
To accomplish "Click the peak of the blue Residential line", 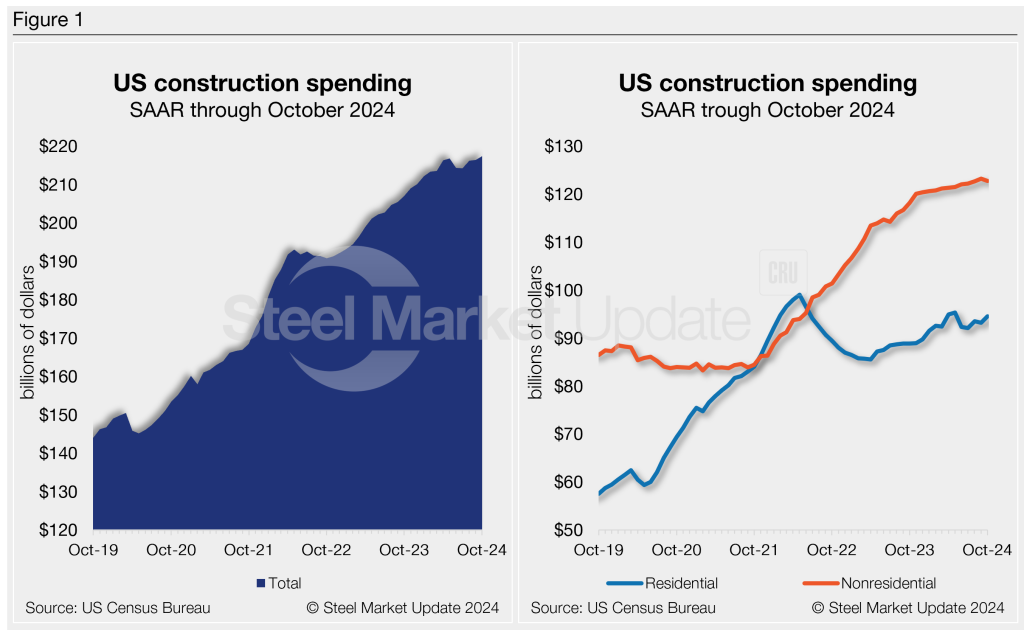I will coord(798,295).
